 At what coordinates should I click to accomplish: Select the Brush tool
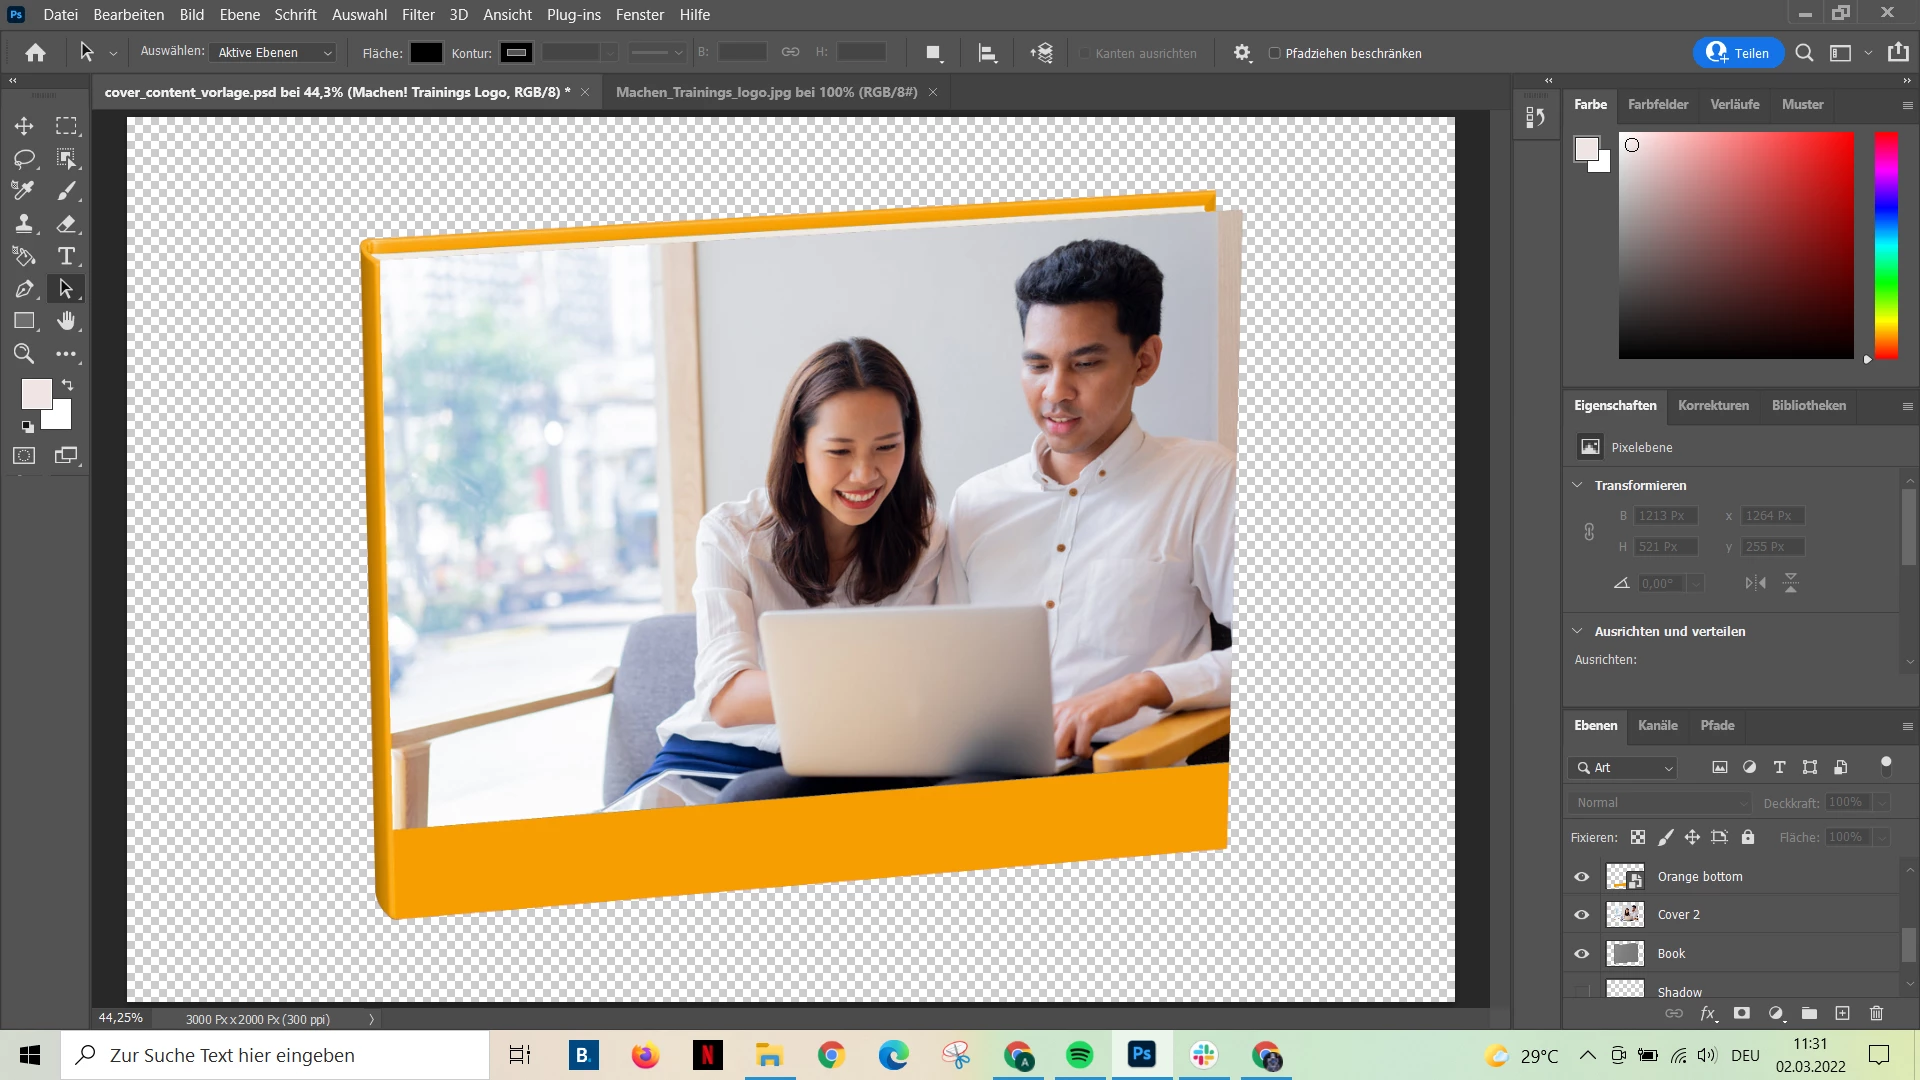[67, 191]
